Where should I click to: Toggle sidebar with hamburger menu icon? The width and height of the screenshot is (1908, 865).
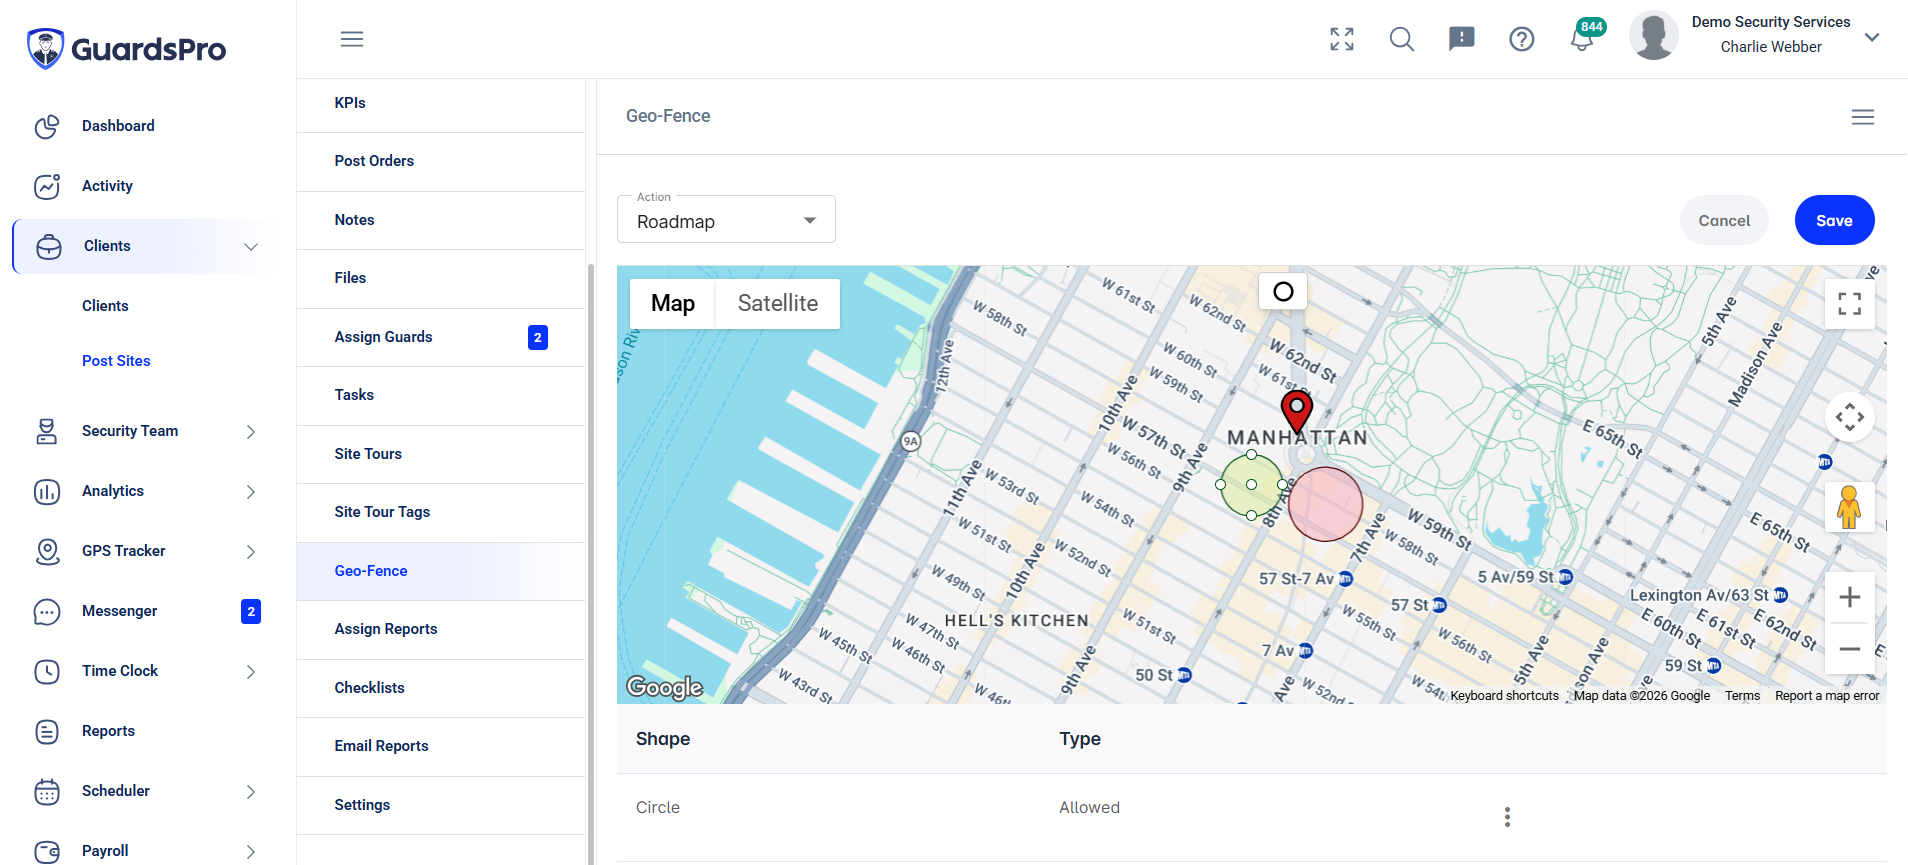click(352, 39)
